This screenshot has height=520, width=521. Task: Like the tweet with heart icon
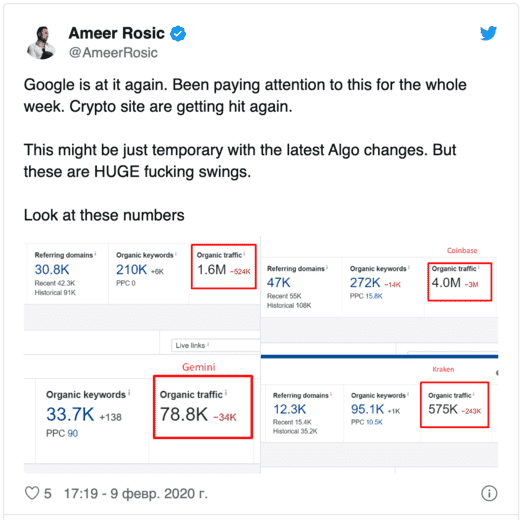[x=32, y=493]
